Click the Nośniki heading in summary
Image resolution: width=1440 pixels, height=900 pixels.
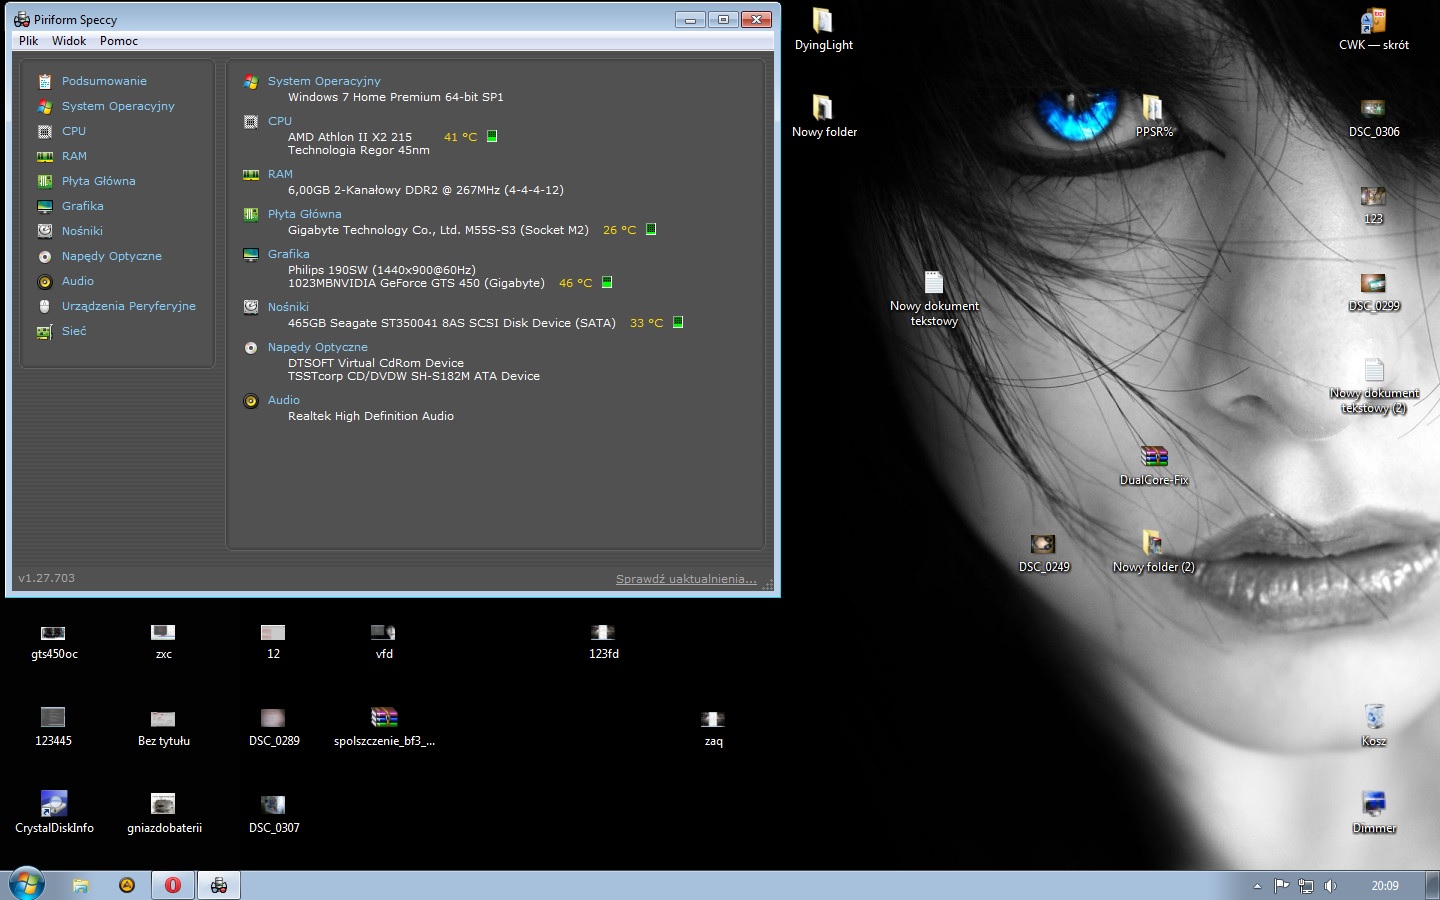coord(288,307)
